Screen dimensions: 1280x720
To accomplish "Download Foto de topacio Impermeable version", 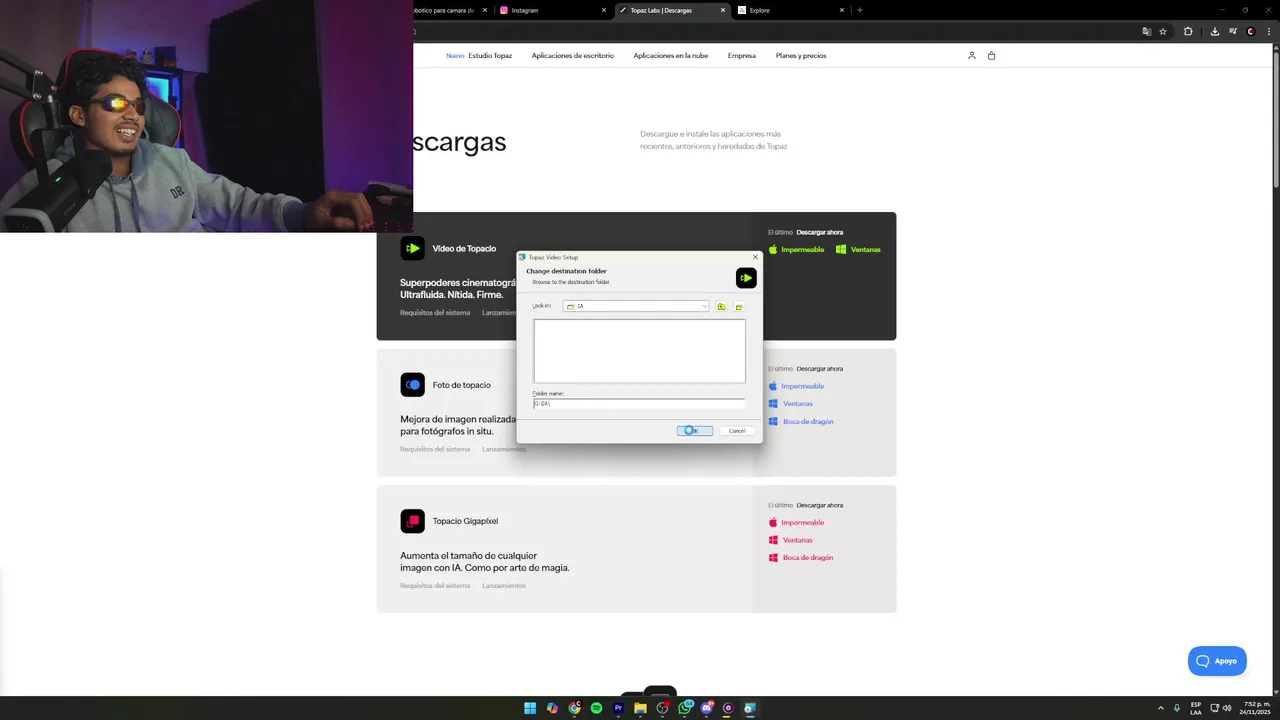I will point(796,386).
